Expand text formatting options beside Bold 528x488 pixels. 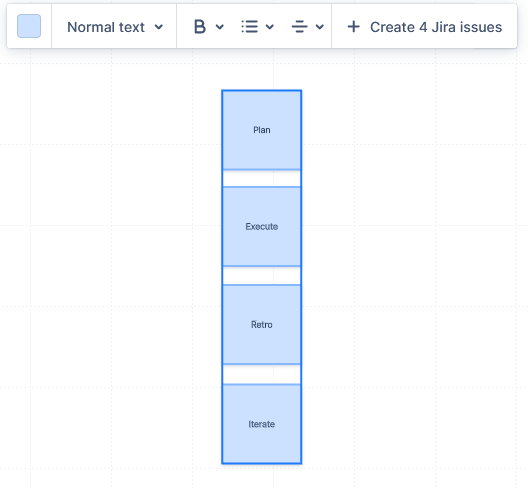pos(220,27)
